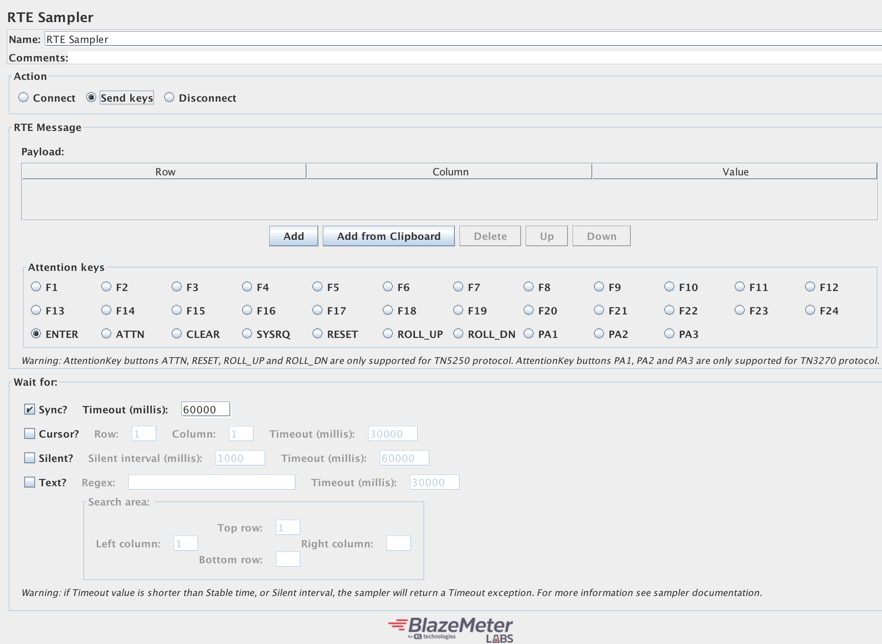882x644 pixels.
Task: Click the Value column header
Action: (735, 172)
